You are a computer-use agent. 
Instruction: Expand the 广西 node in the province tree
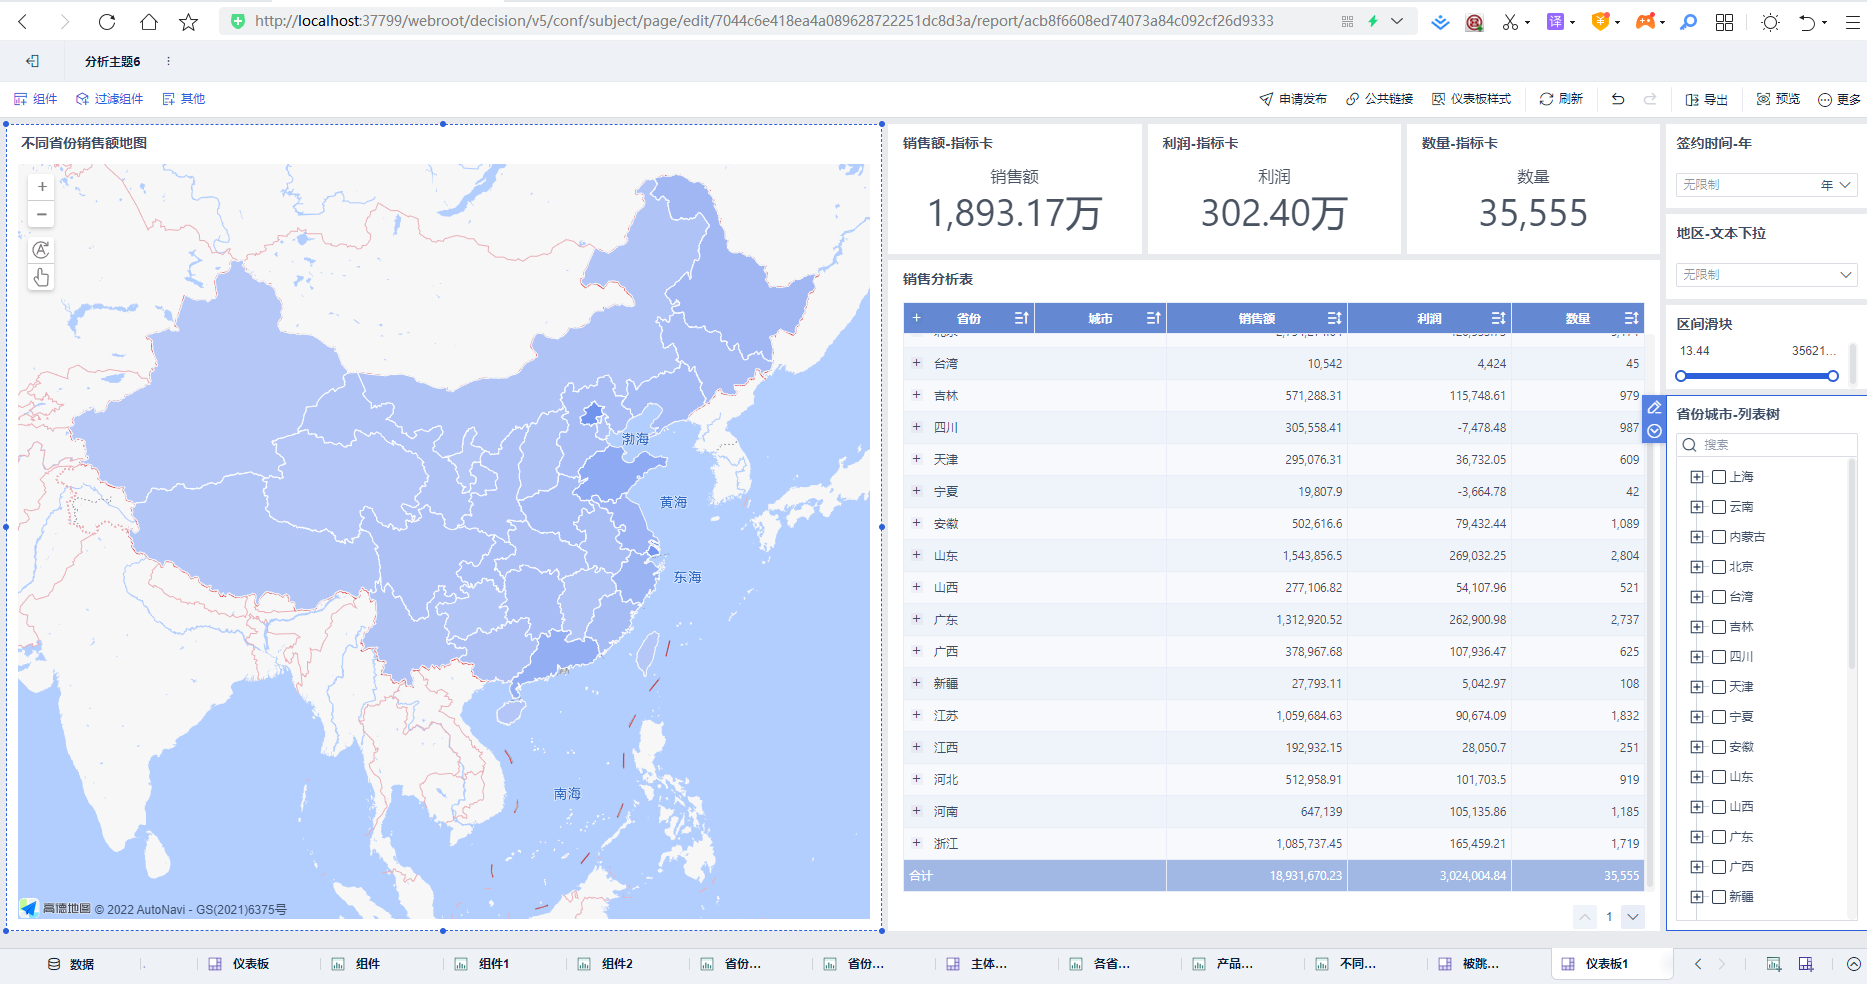point(1697,867)
